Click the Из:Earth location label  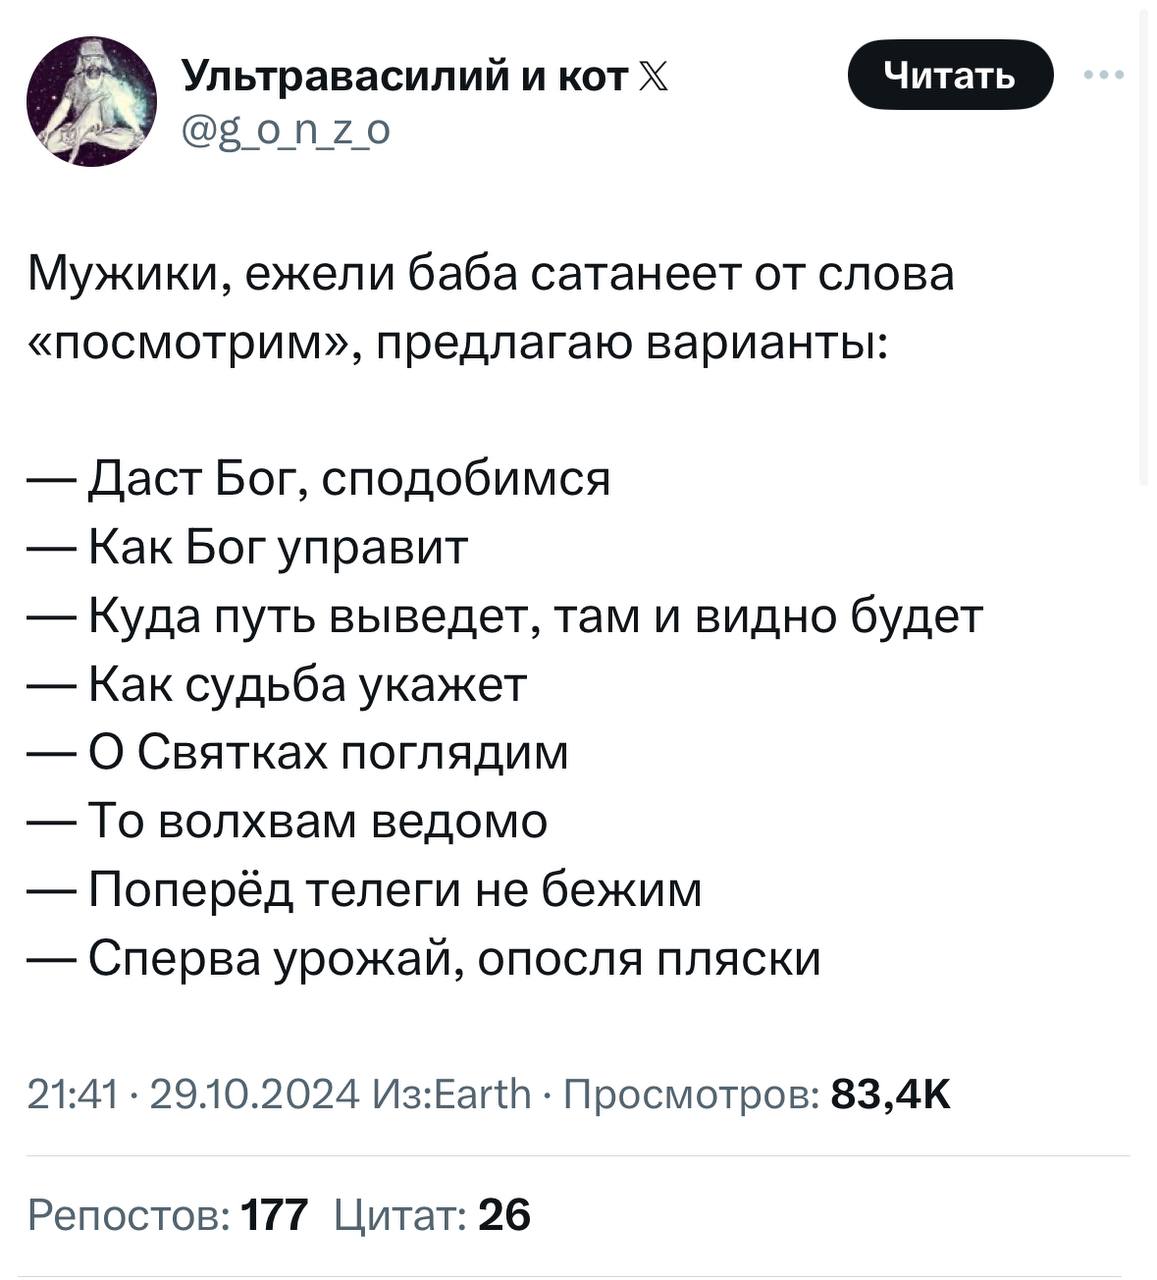(x=449, y=1093)
